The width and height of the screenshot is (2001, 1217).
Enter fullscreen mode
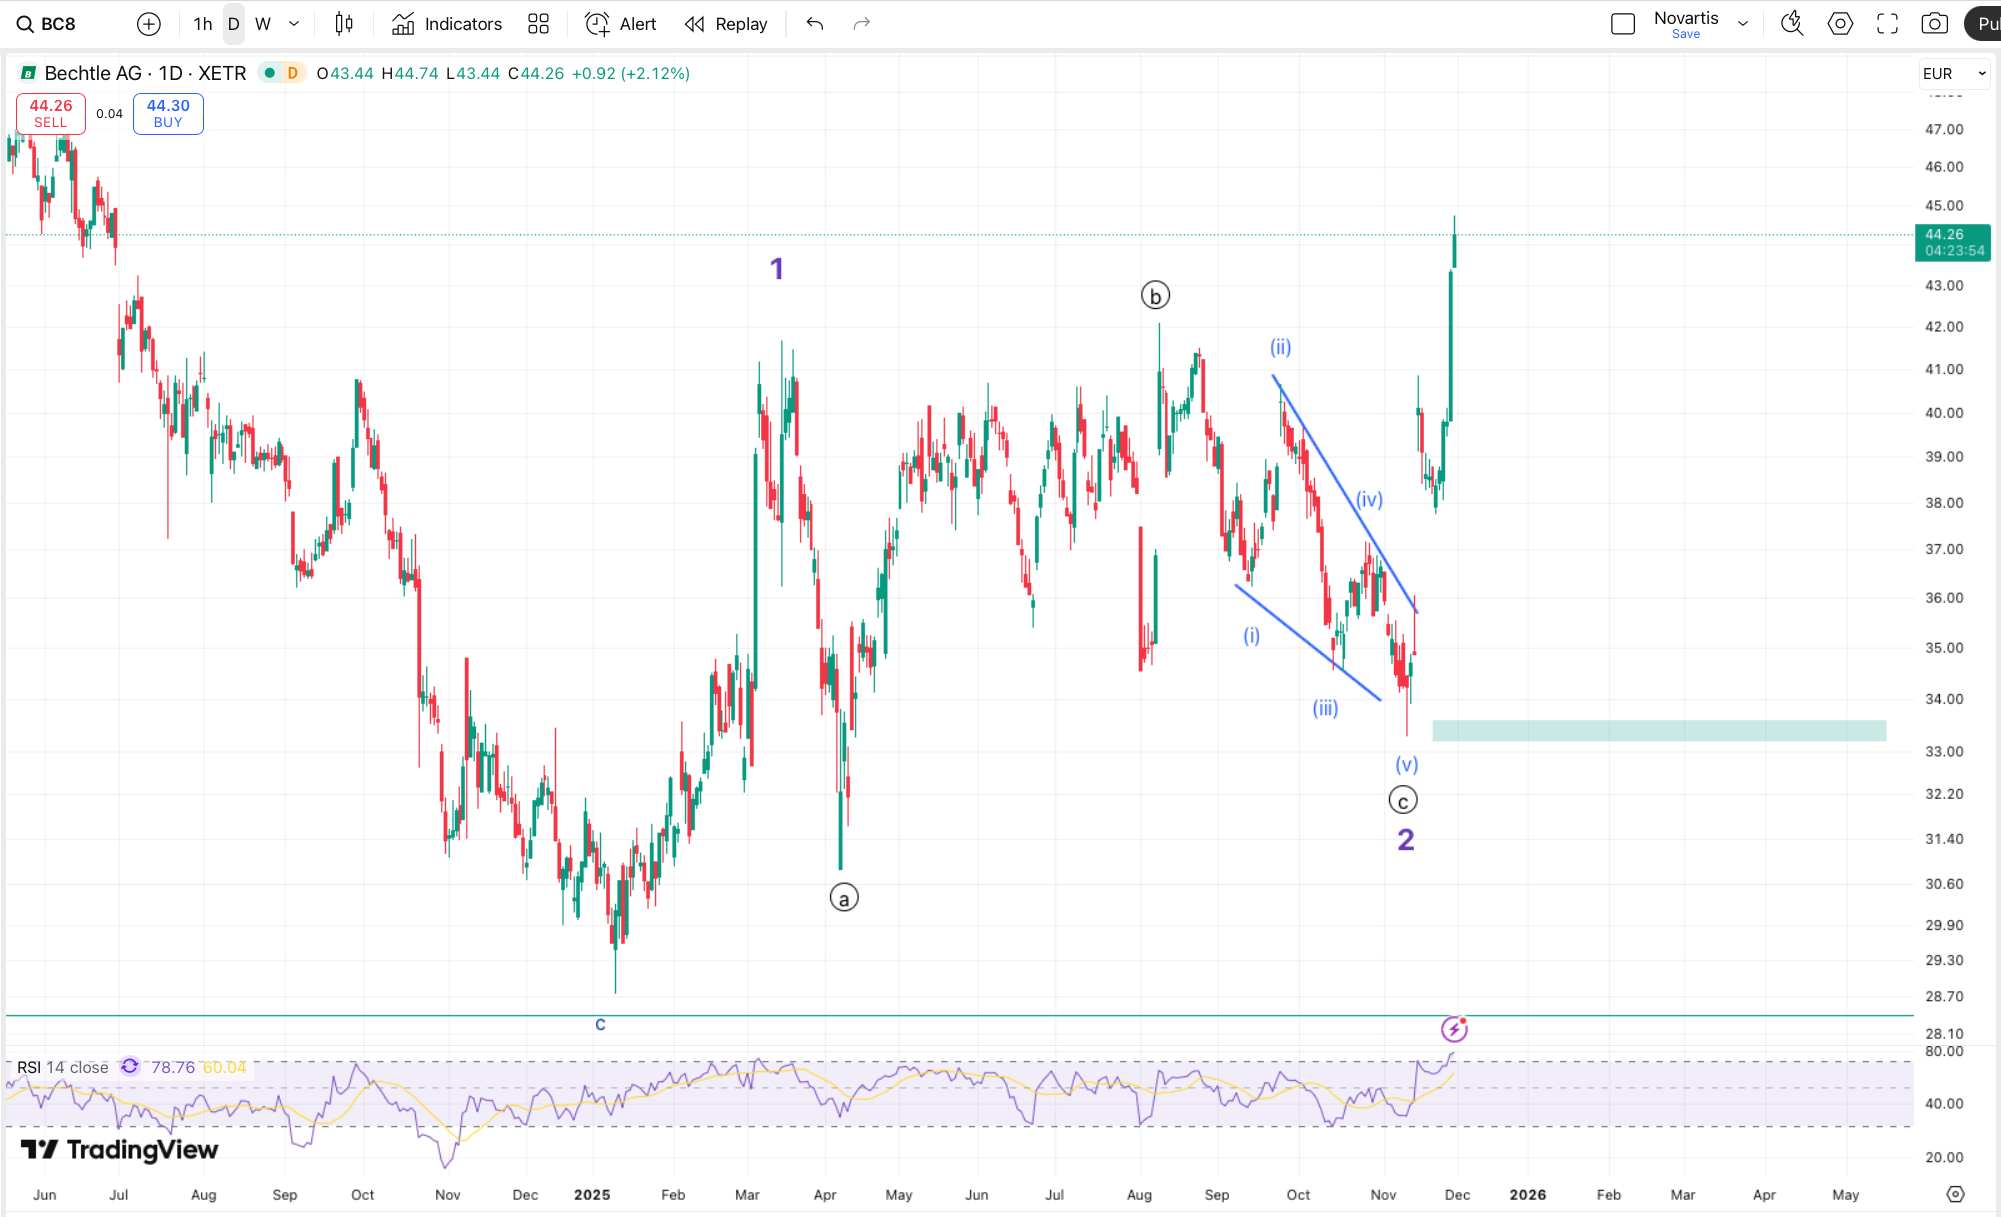(x=1887, y=24)
